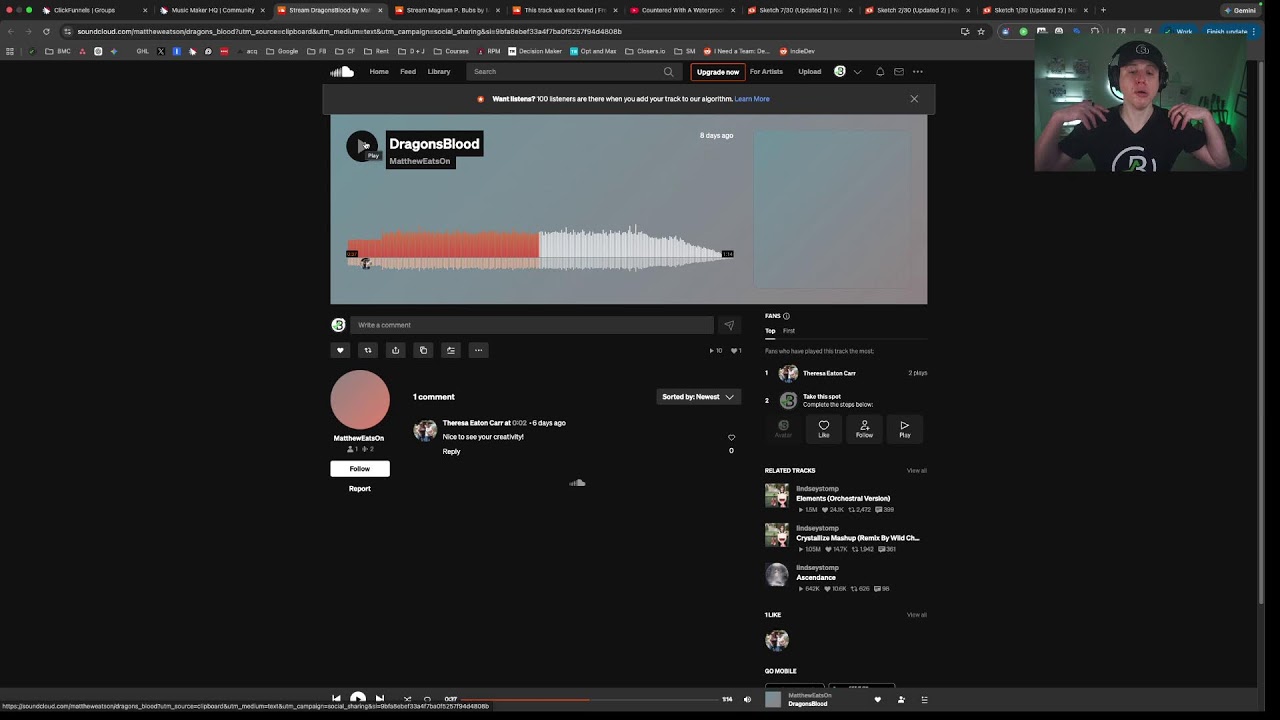Image resolution: width=1280 pixels, height=720 pixels.
Task: Mute the player volume
Action: coord(747,700)
